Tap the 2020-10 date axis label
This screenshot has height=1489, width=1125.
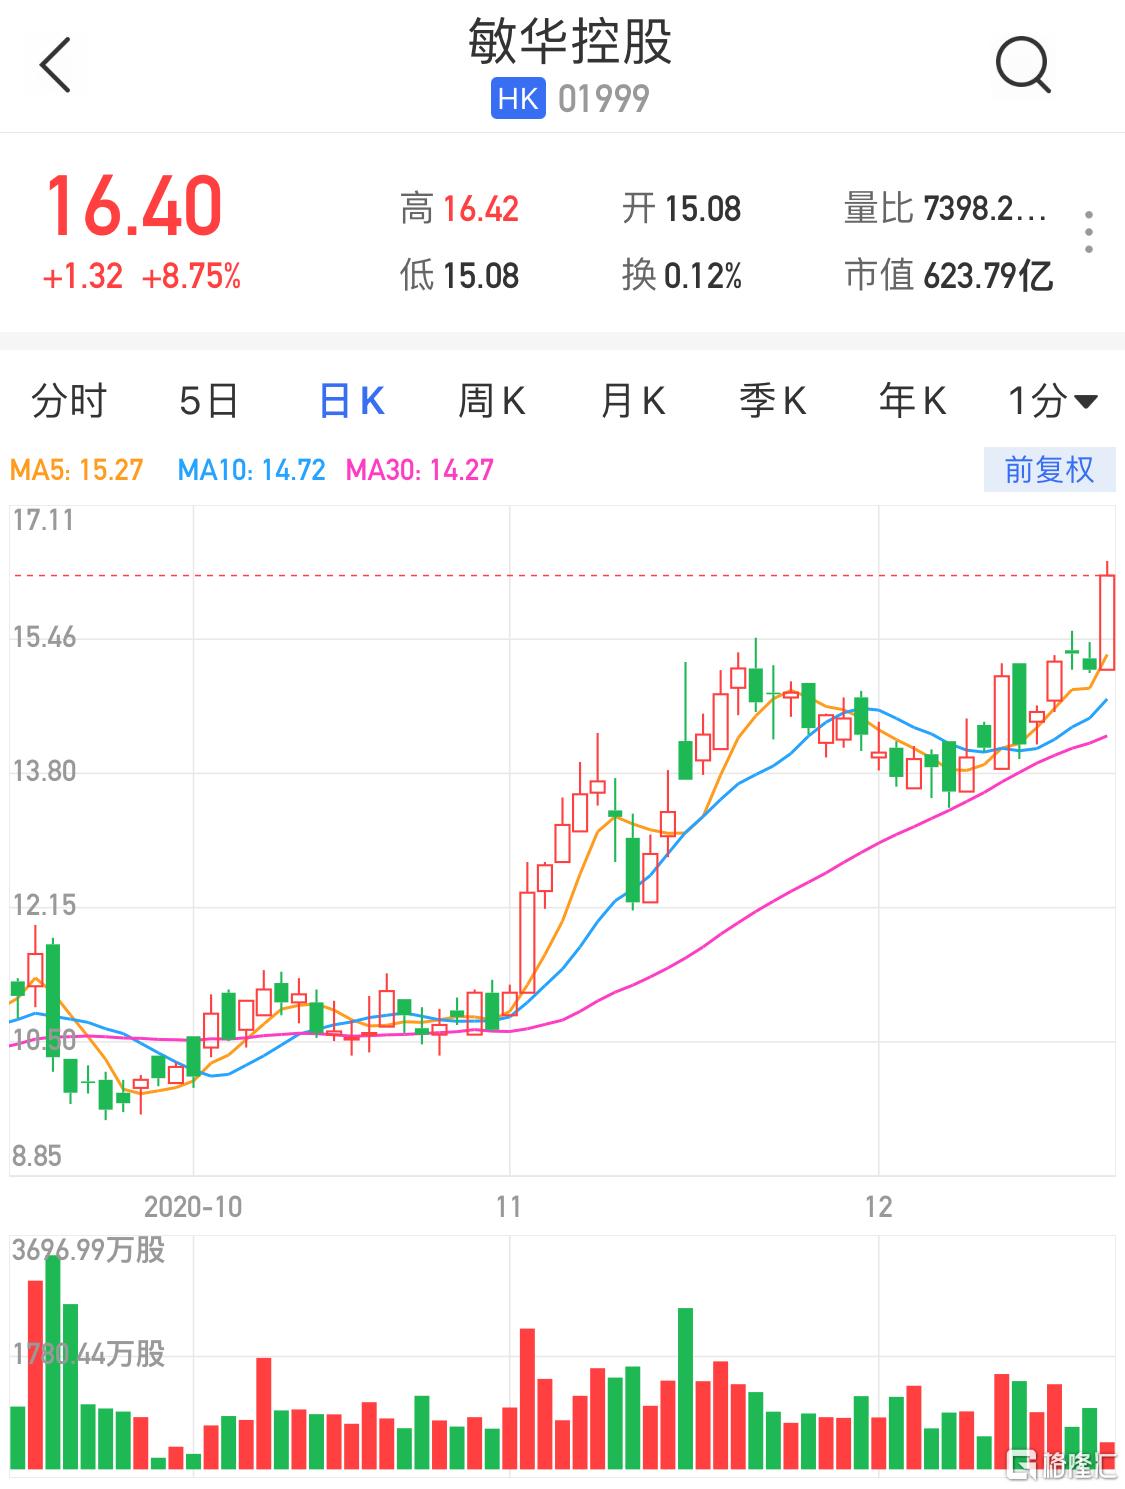193,1207
